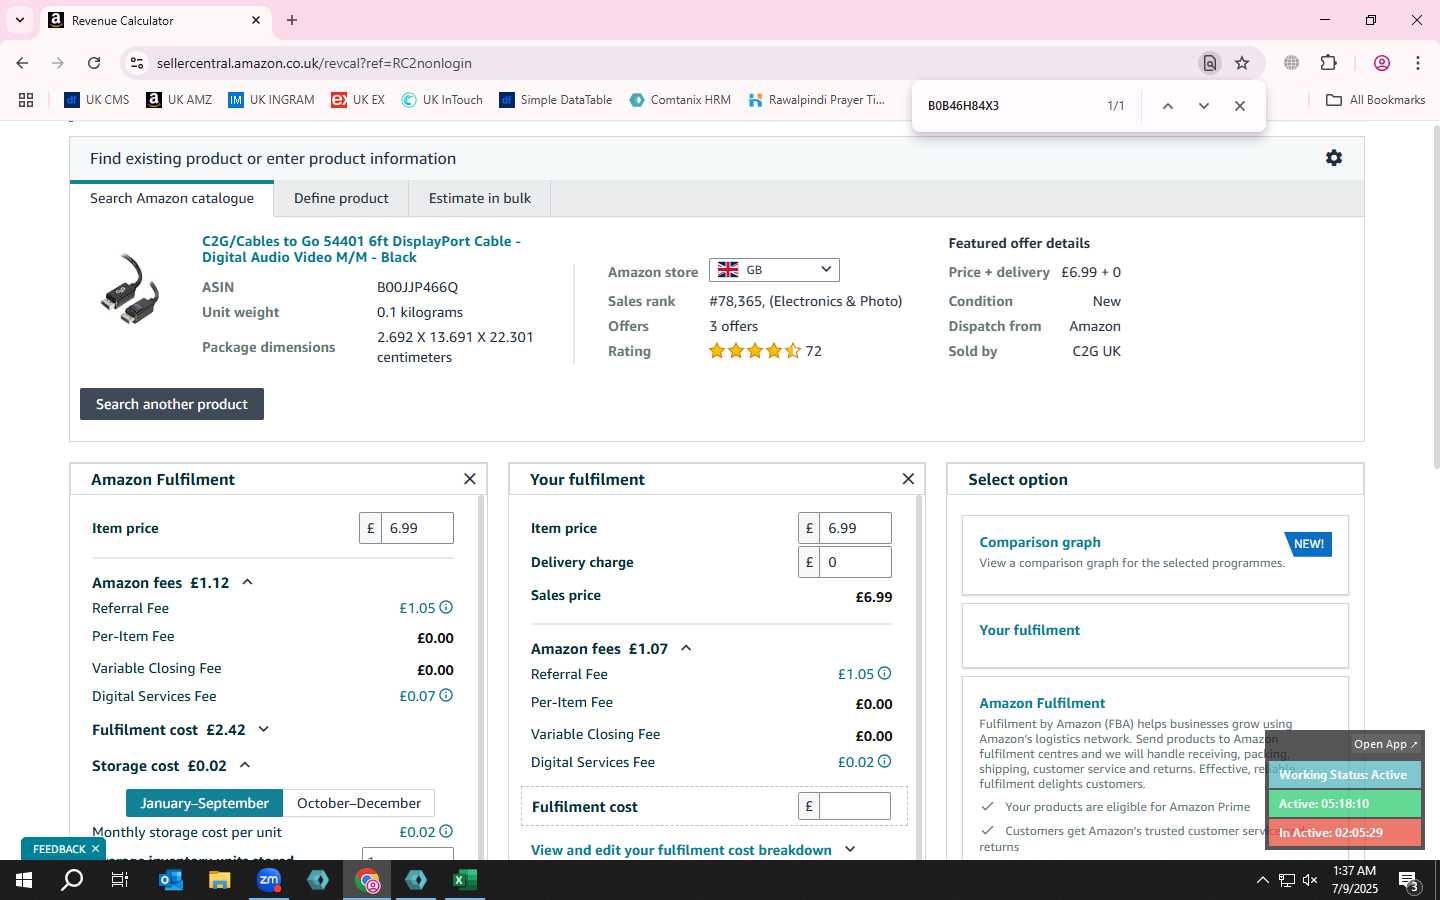
Task: Open the Amazon store GB dropdown
Action: tap(774, 270)
